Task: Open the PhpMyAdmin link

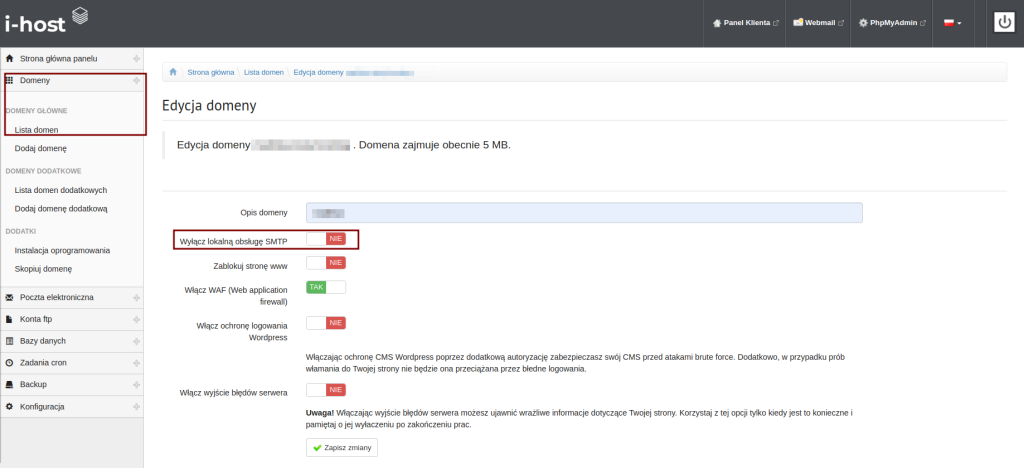Action: point(895,23)
